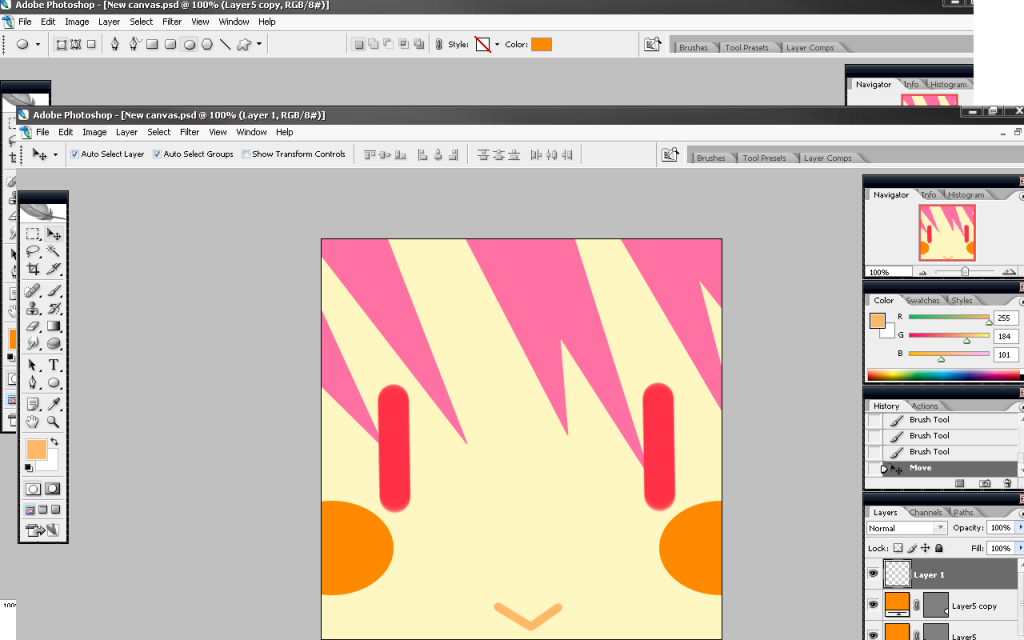
Task: Click the foreground color swatch in the toolbox
Action: point(37,449)
